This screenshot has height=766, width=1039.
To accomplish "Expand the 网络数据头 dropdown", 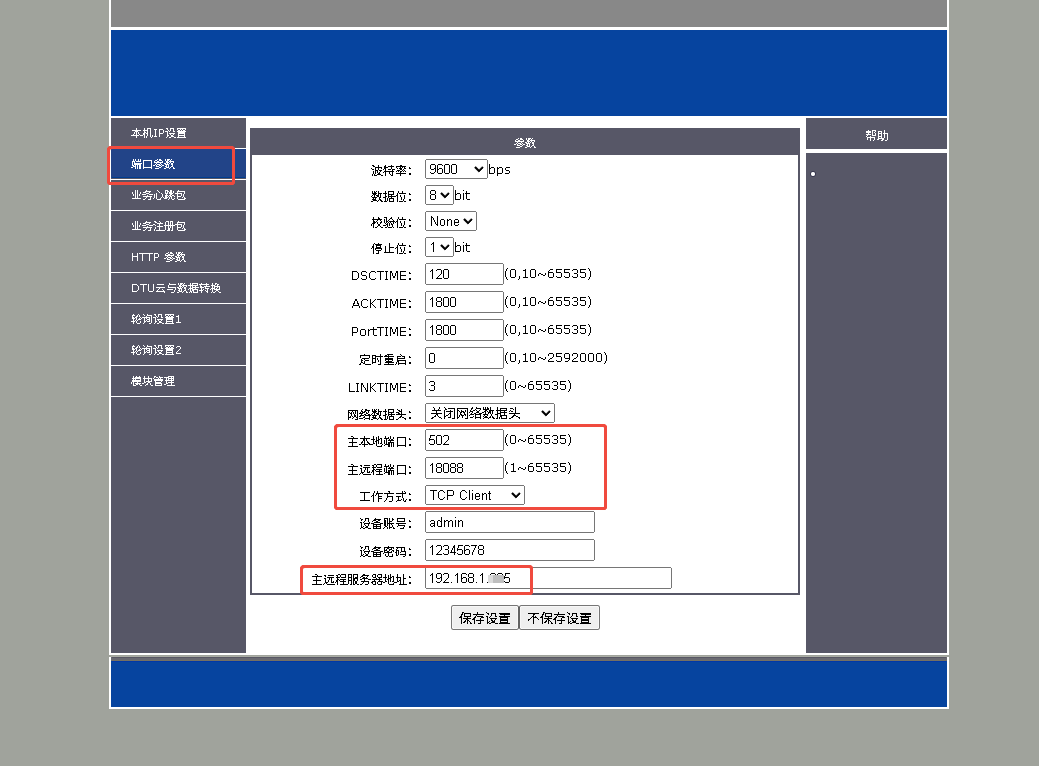I will click(489, 413).
